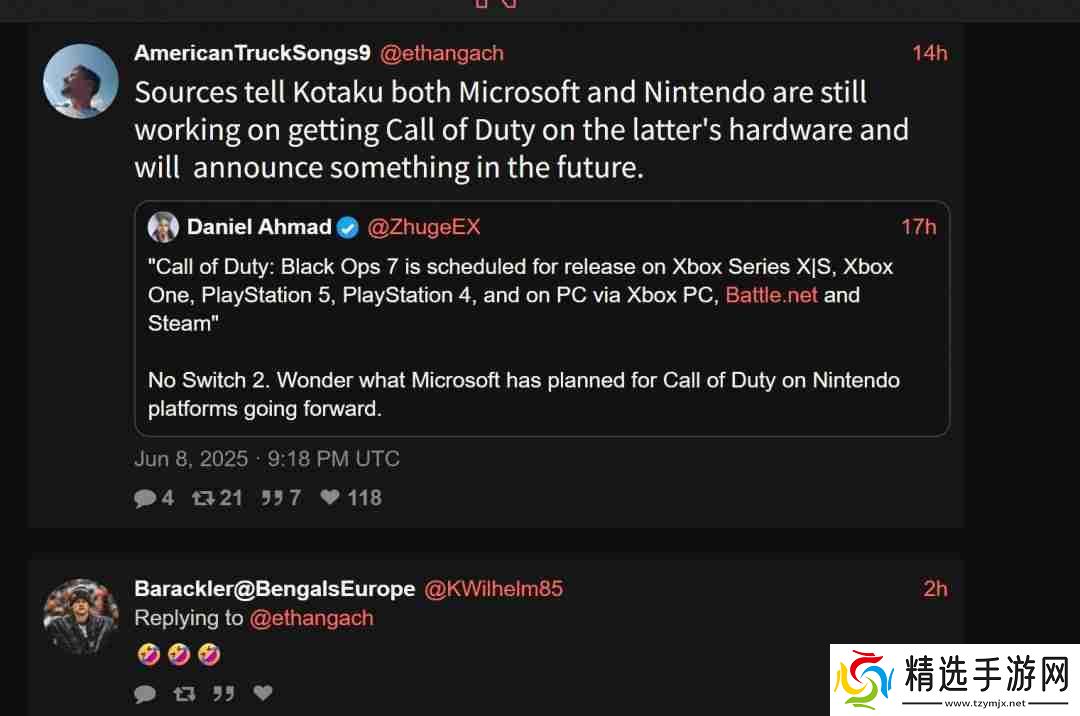View the 21 retweets count
The width and height of the screenshot is (1080, 716).
(x=229, y=497)
